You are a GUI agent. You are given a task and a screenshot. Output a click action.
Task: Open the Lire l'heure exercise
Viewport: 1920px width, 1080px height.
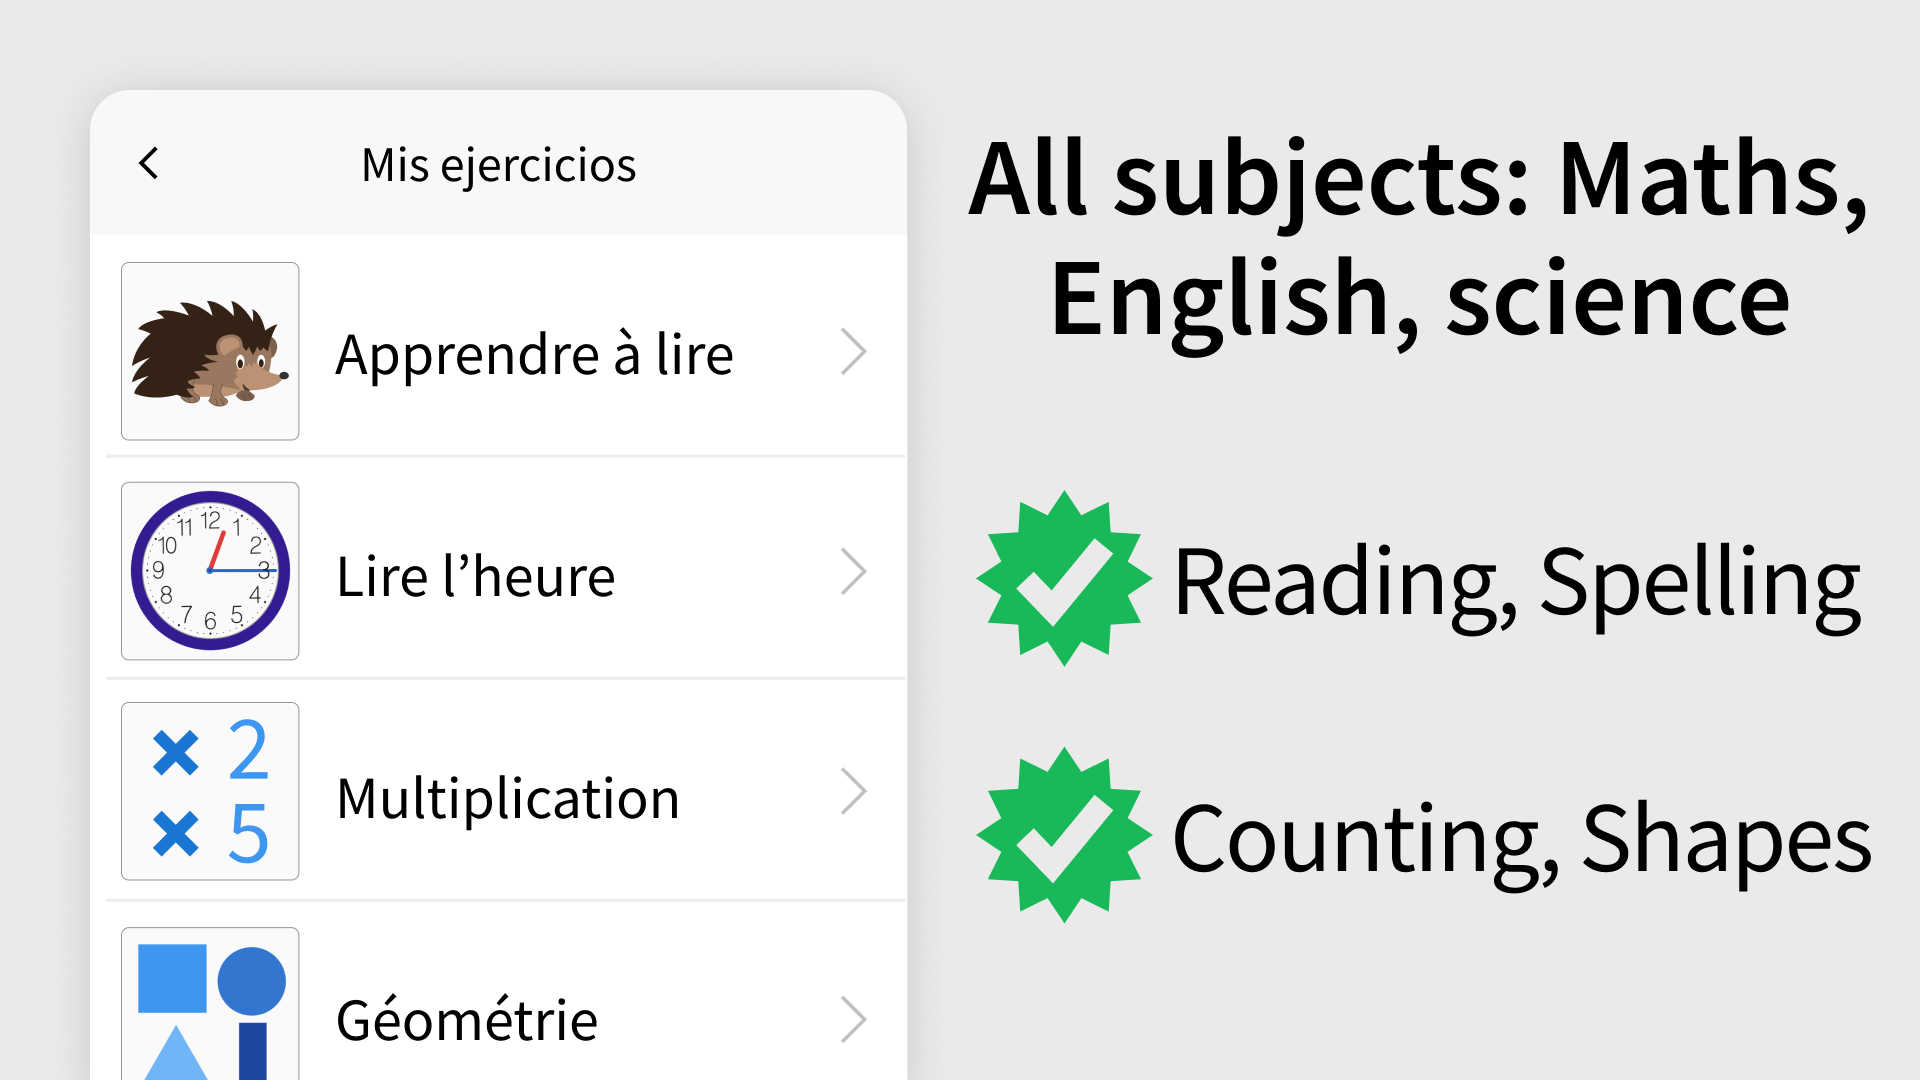tap(475, 577)
